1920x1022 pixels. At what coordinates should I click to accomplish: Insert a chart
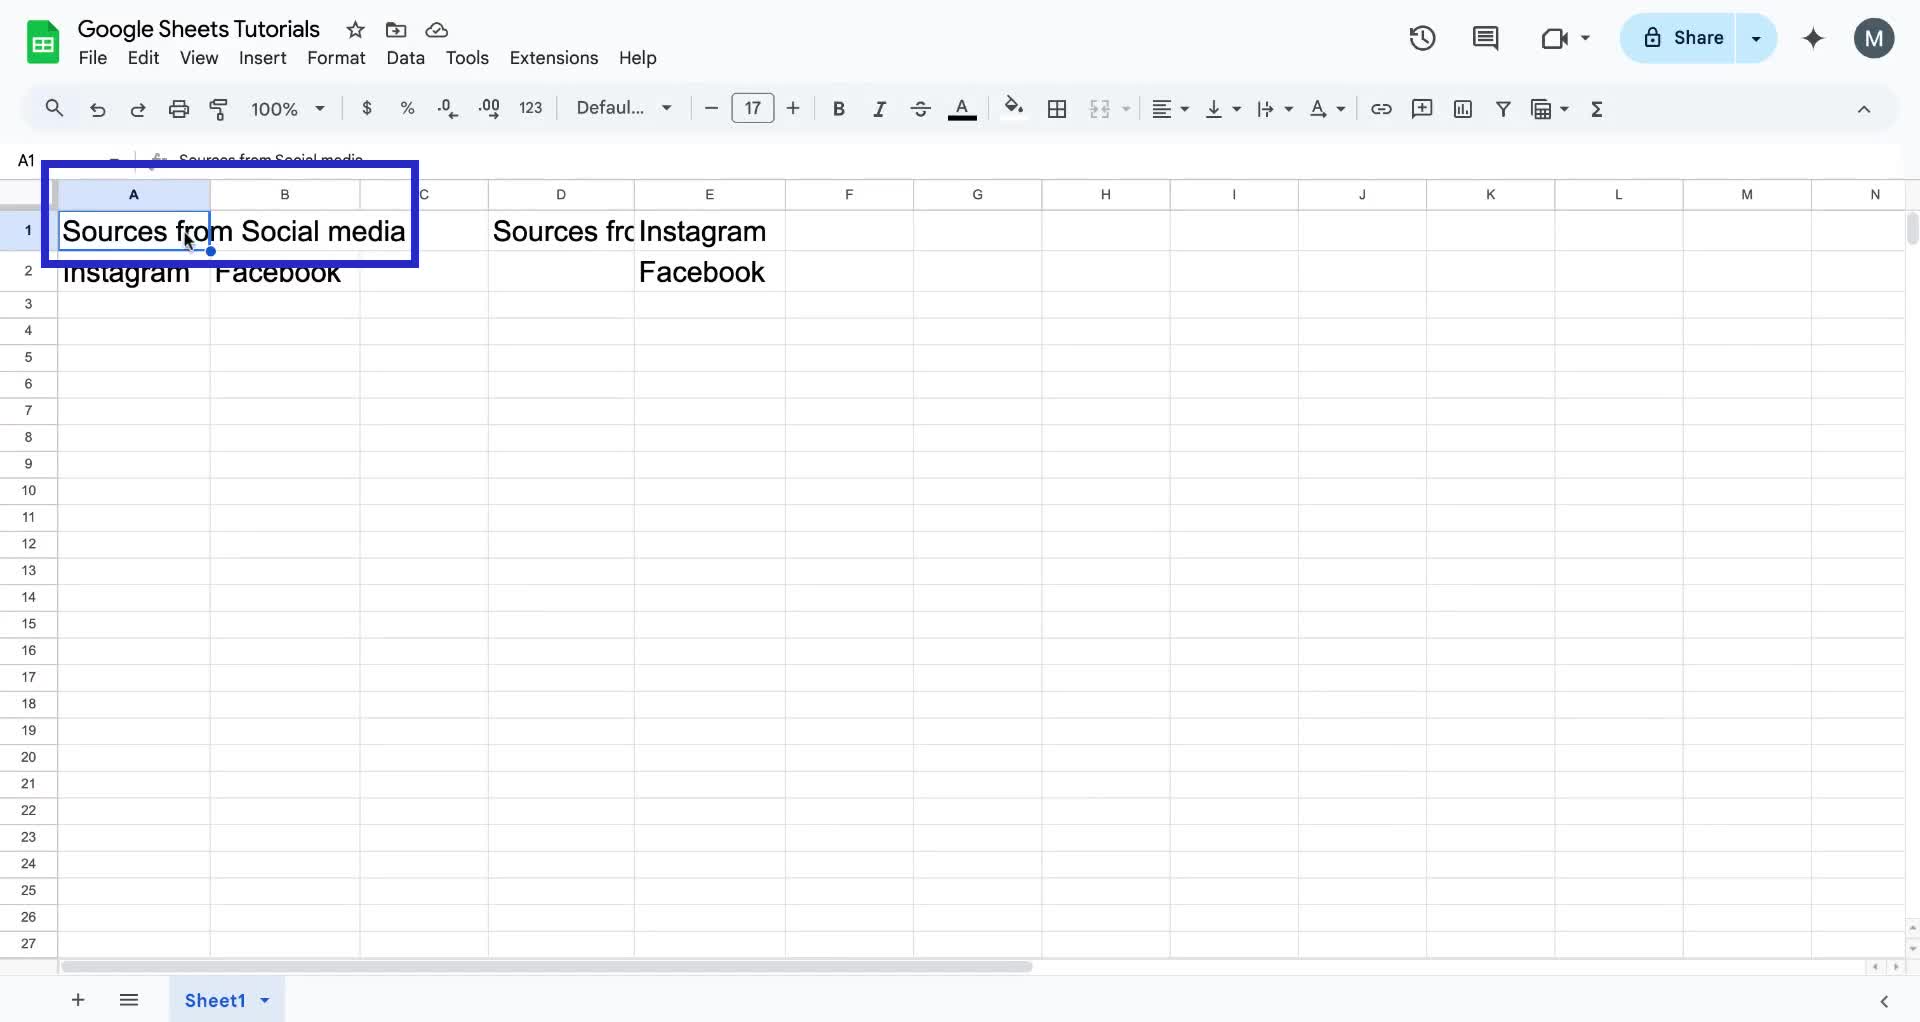(x=1463, y=108)
